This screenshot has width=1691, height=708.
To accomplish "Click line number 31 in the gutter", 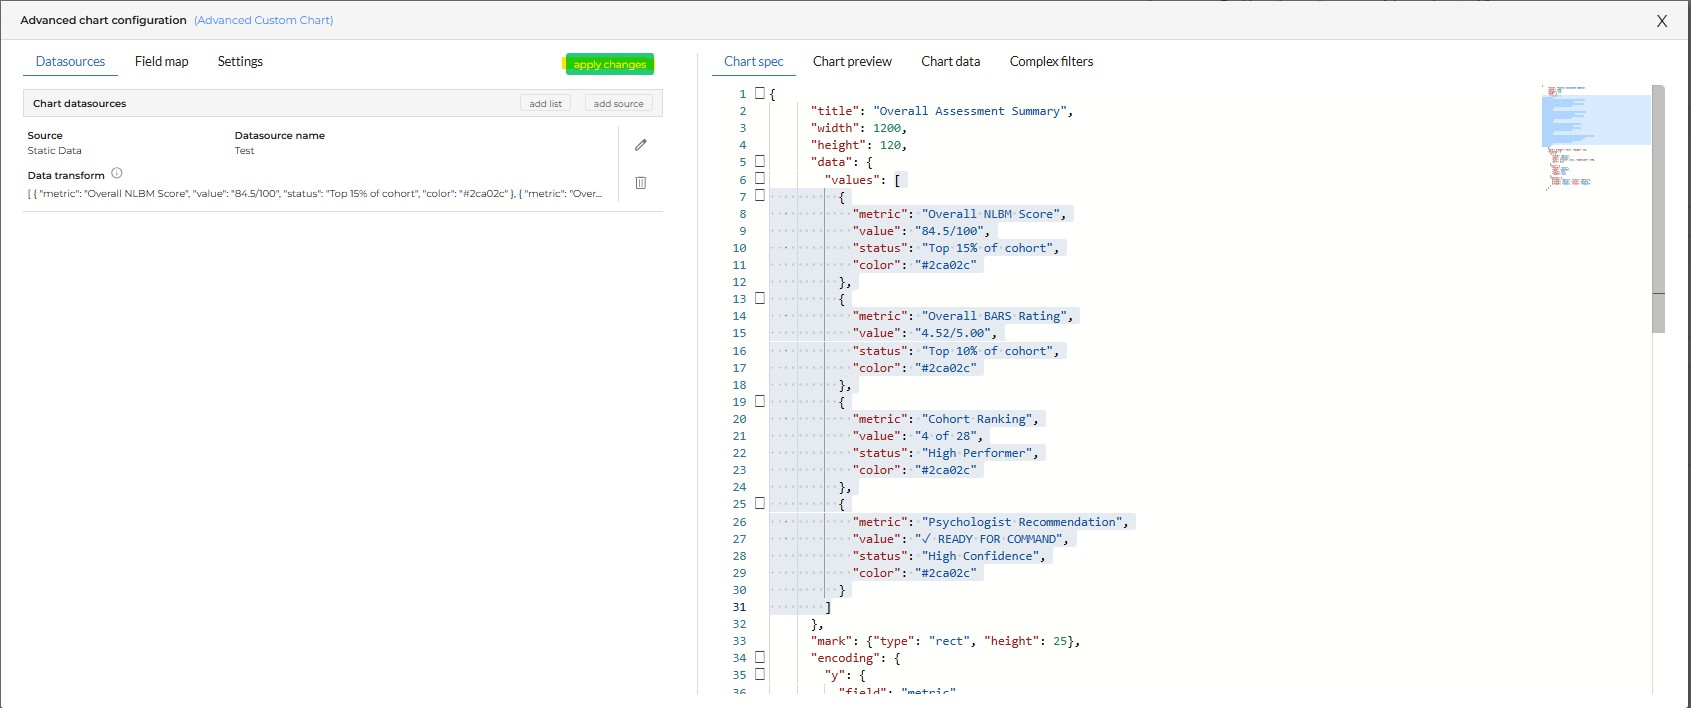I will [739, 607].
